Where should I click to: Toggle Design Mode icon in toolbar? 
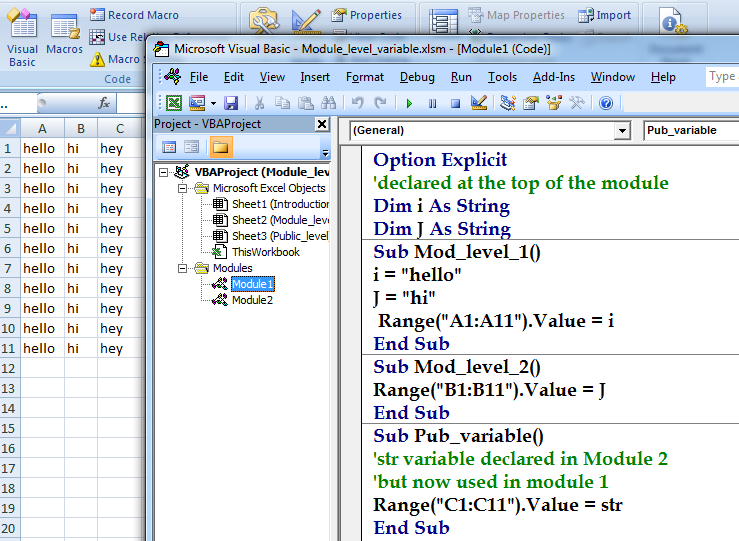[479, 103]
